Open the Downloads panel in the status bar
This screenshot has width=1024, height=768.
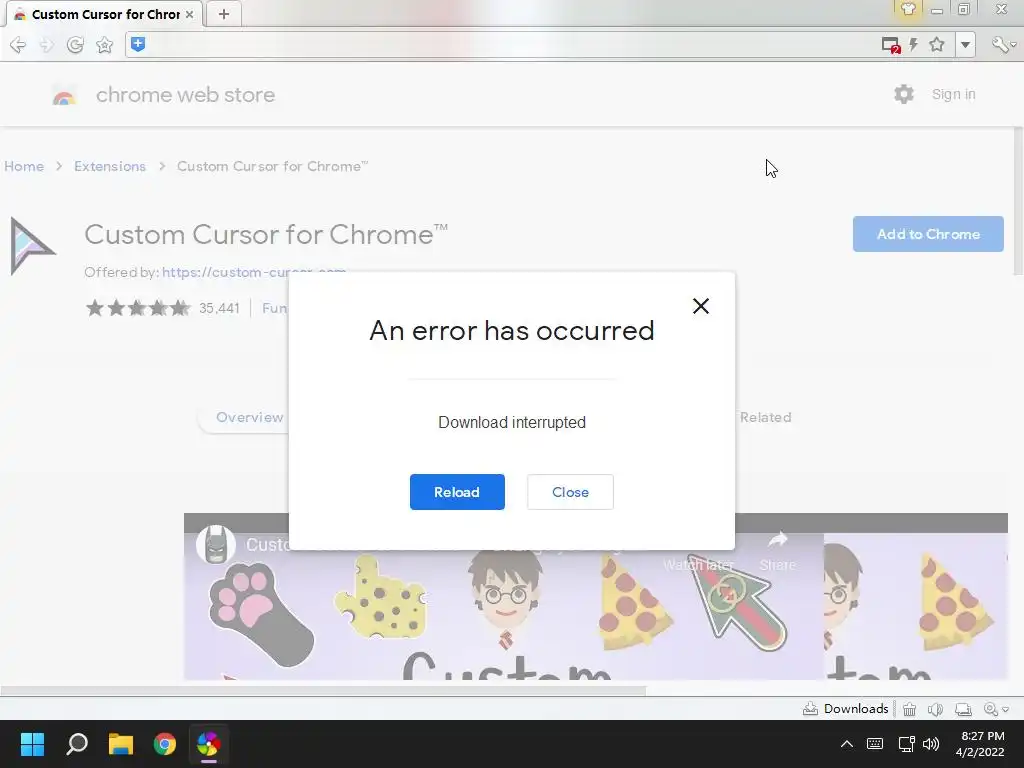pos(846,709)
